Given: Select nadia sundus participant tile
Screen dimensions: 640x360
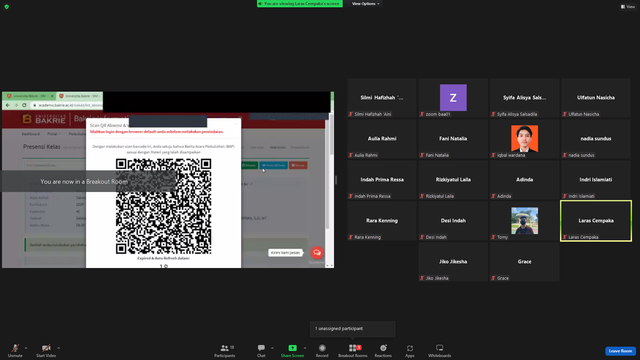Looking at the screenshot, I should coord(596,139).
